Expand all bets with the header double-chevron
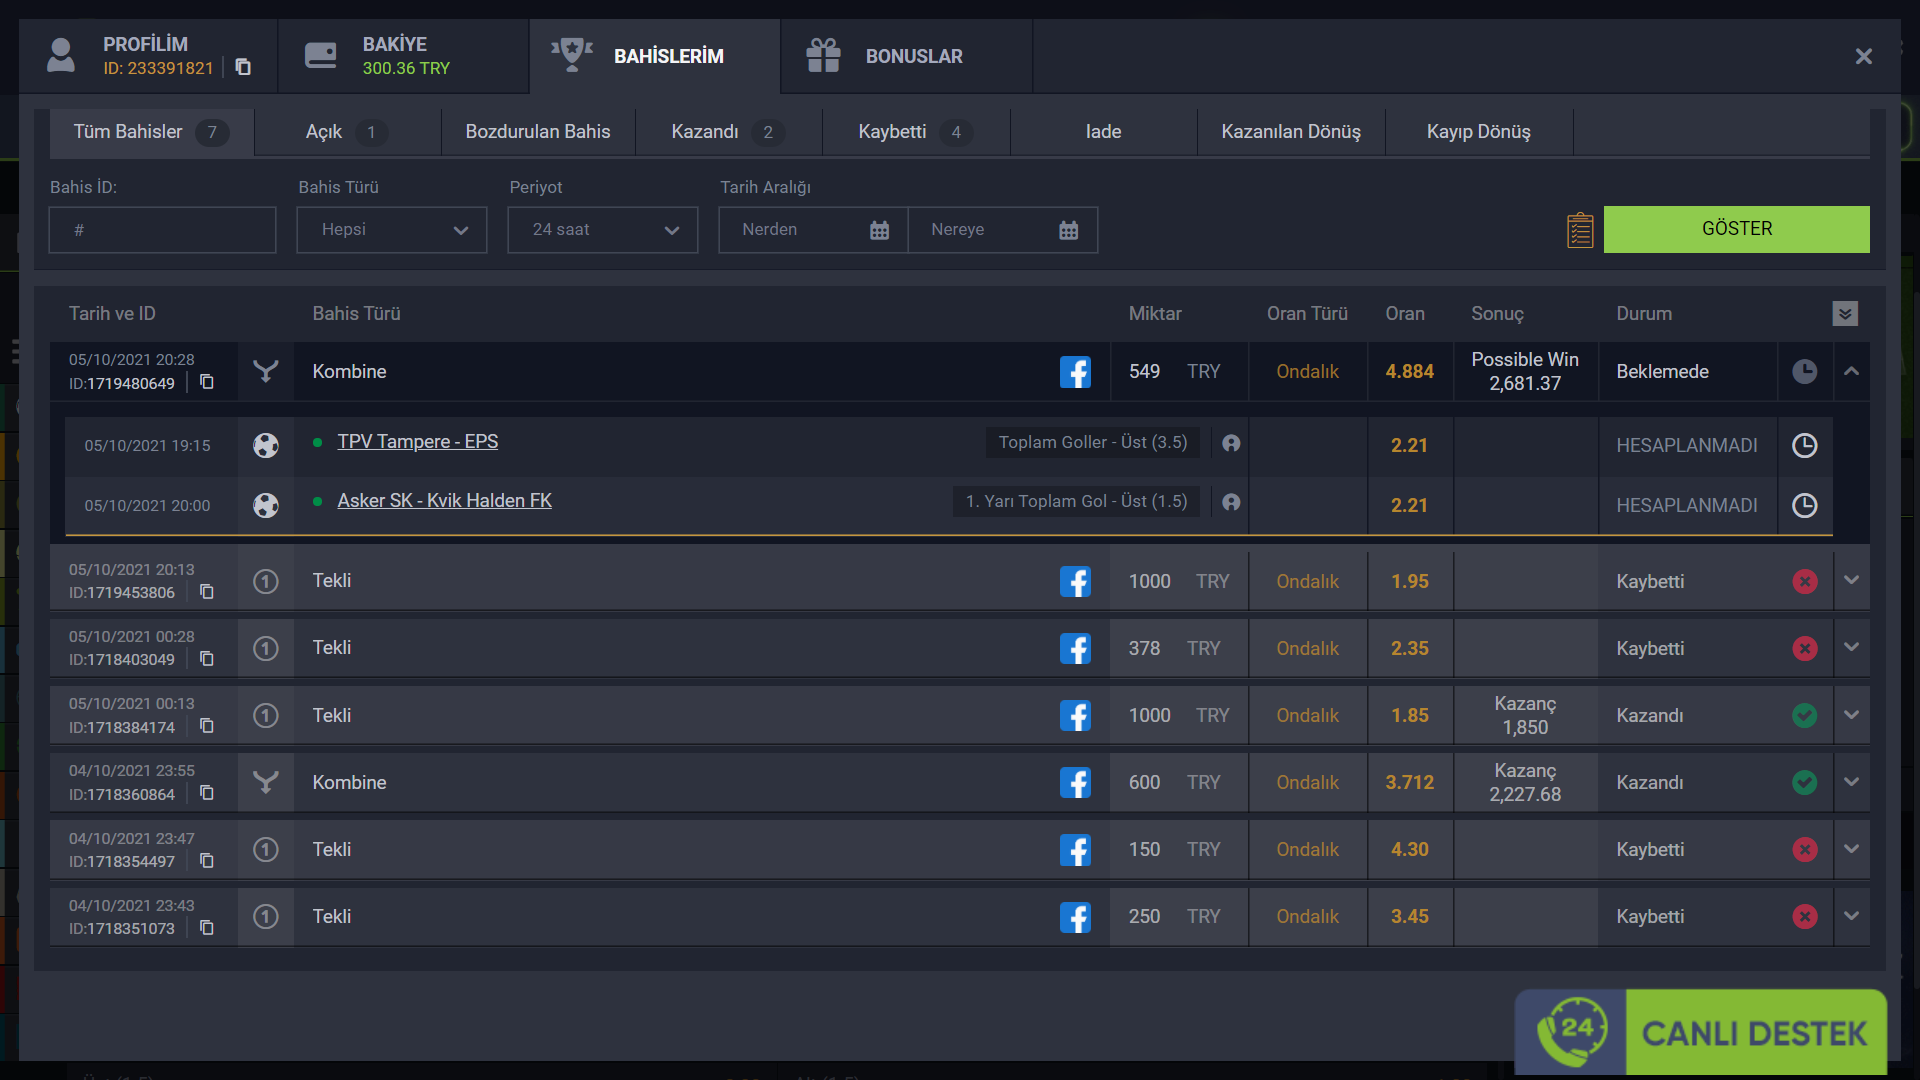The width and height of the screenshot is (1920, 1080). [1845, 314]
